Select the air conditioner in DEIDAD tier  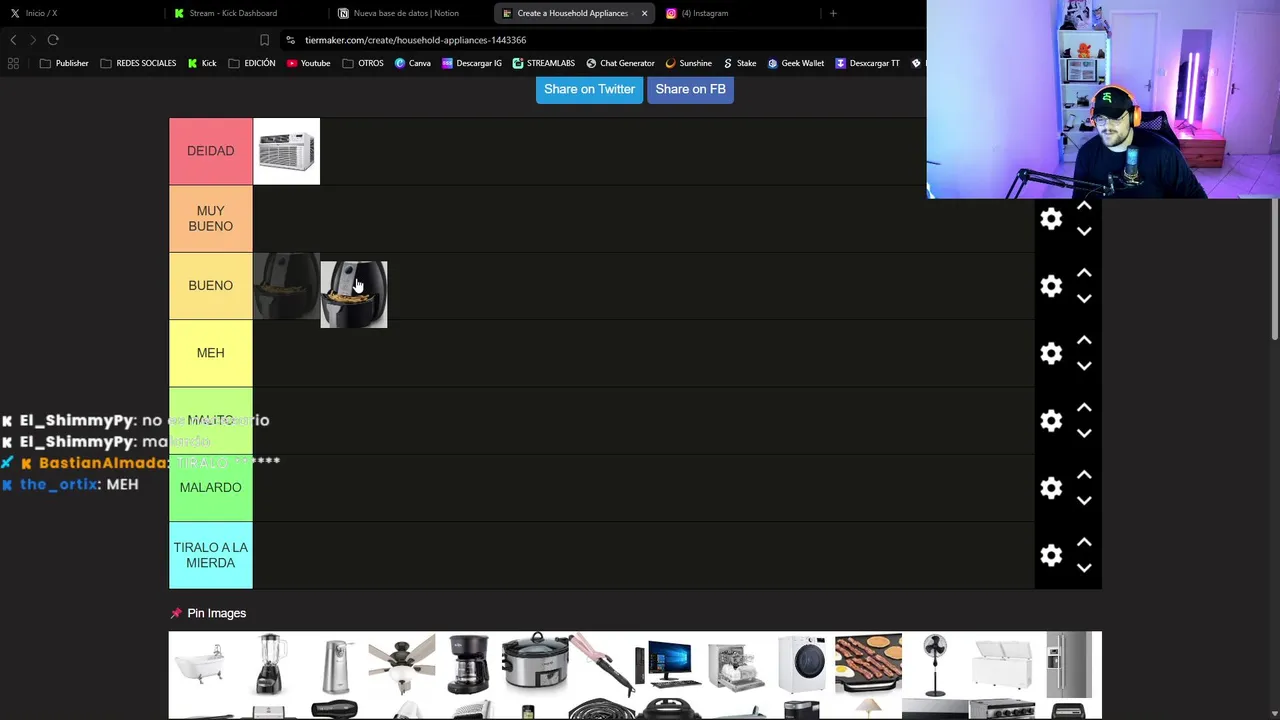286,151
